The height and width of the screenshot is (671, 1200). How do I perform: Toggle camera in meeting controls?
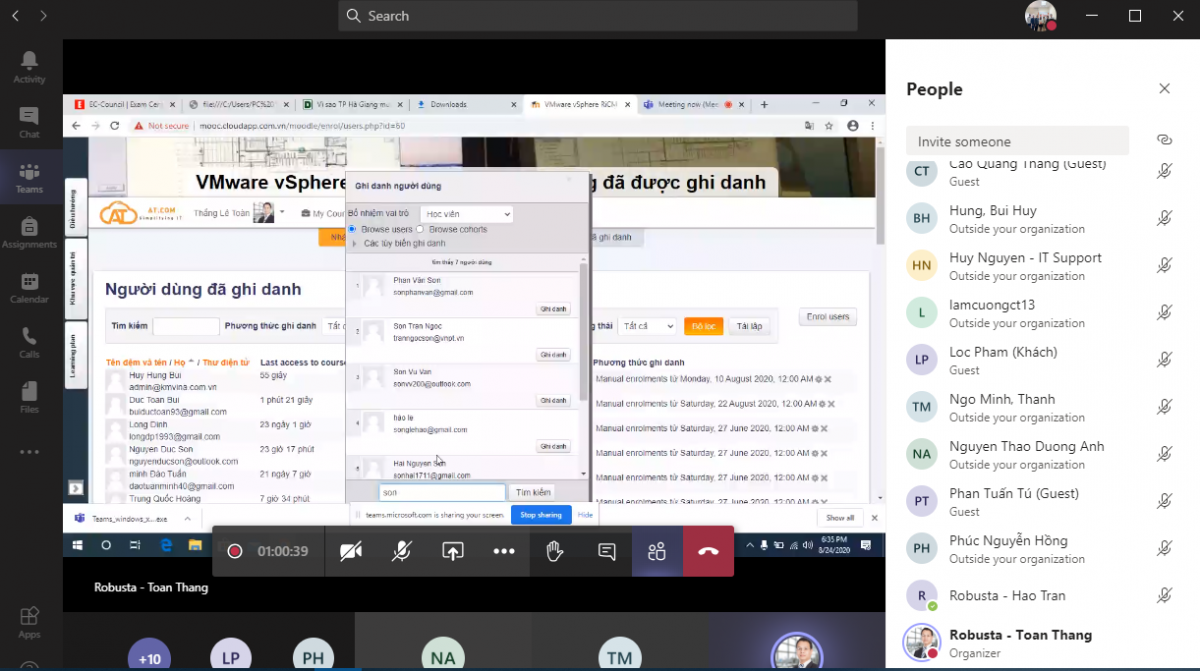tap(351, 551)
